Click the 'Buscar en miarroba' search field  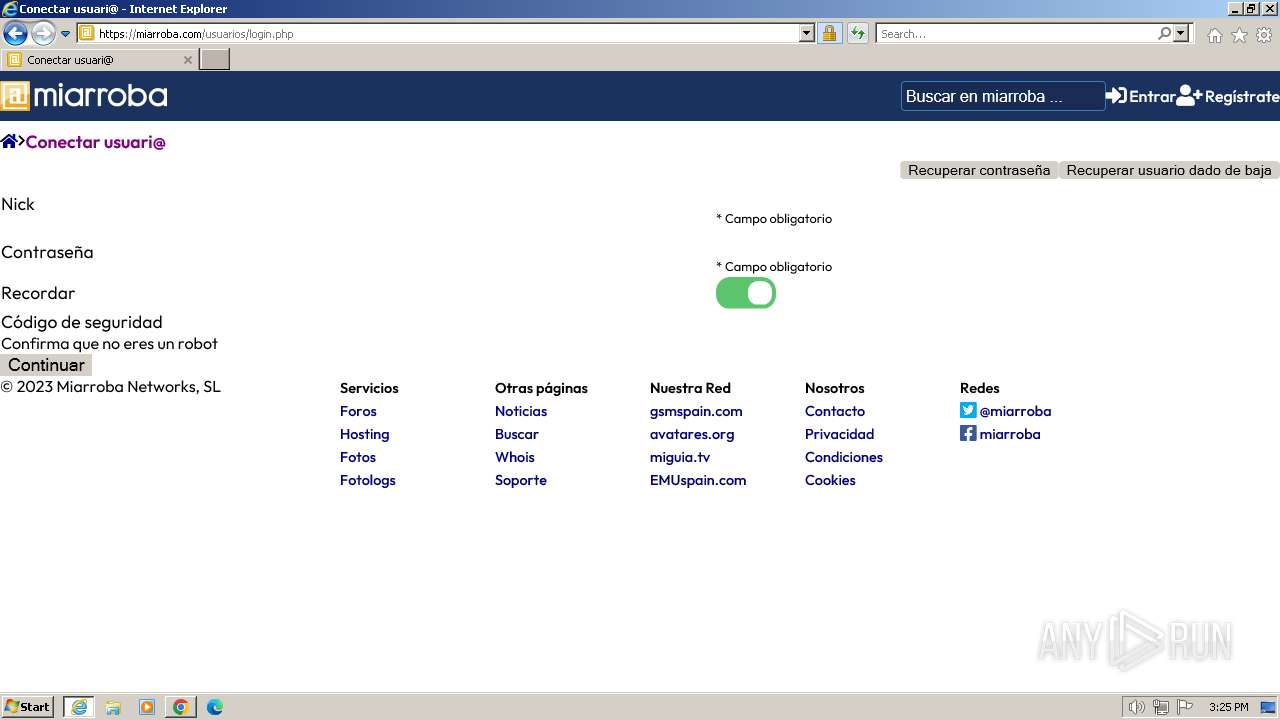coord(1003,96)
